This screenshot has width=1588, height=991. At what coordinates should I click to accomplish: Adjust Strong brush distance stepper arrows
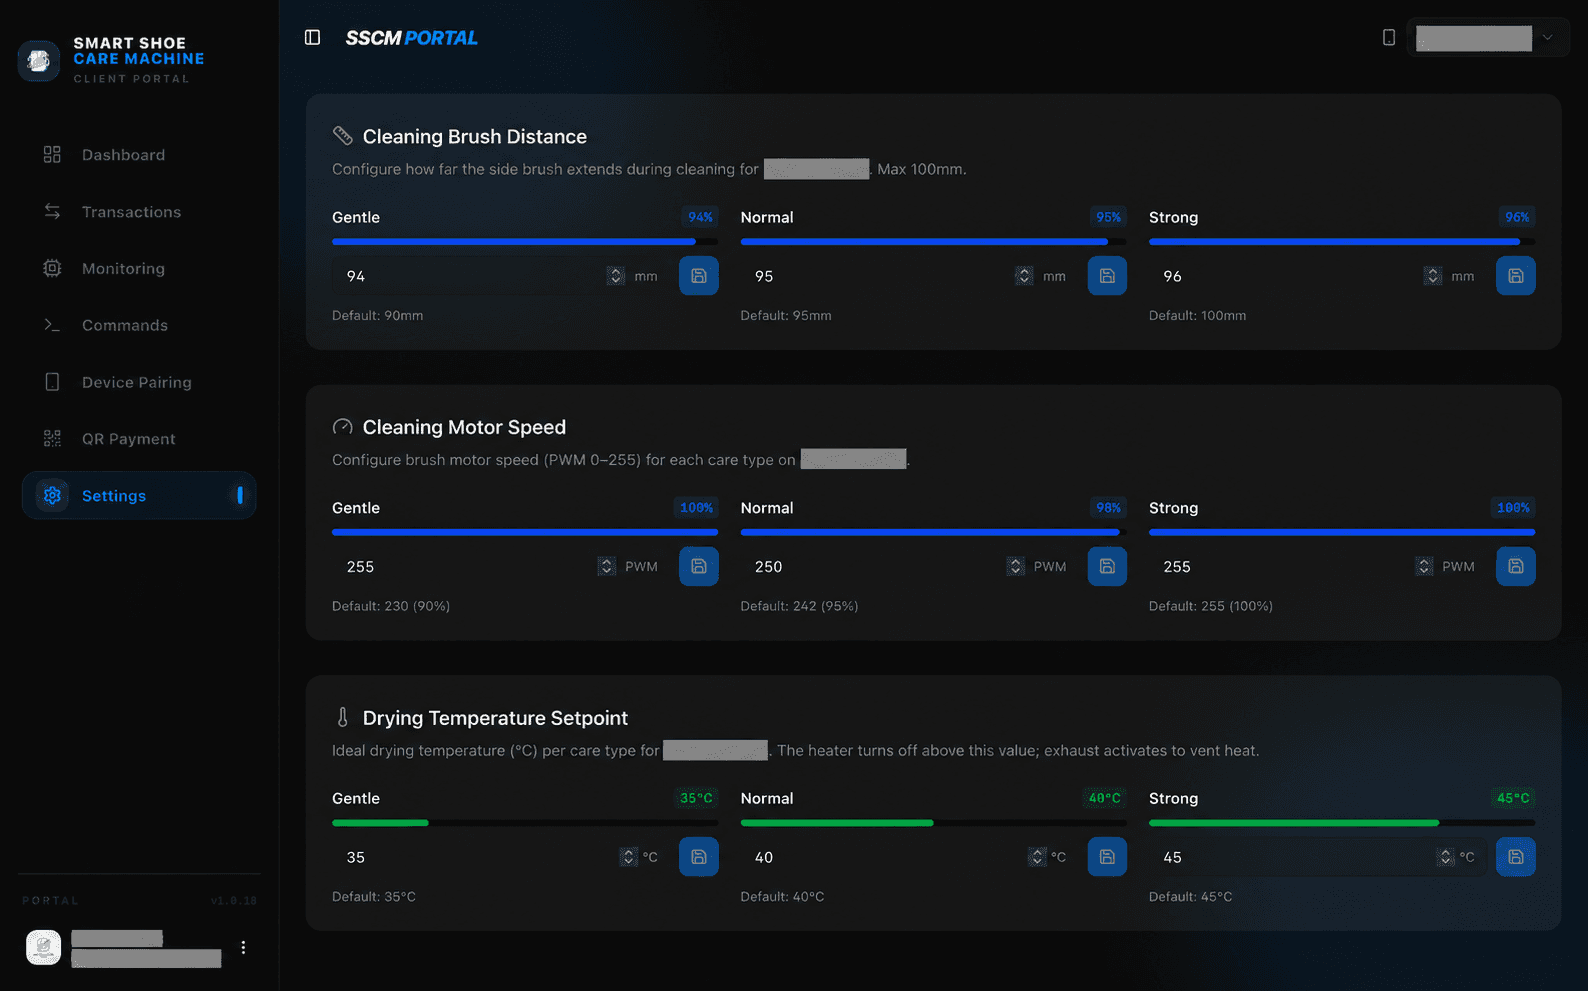(x=1433, y=276)
